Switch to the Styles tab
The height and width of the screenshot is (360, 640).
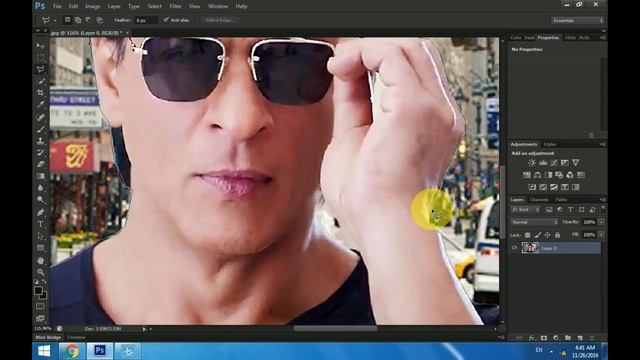coord(549,144)
